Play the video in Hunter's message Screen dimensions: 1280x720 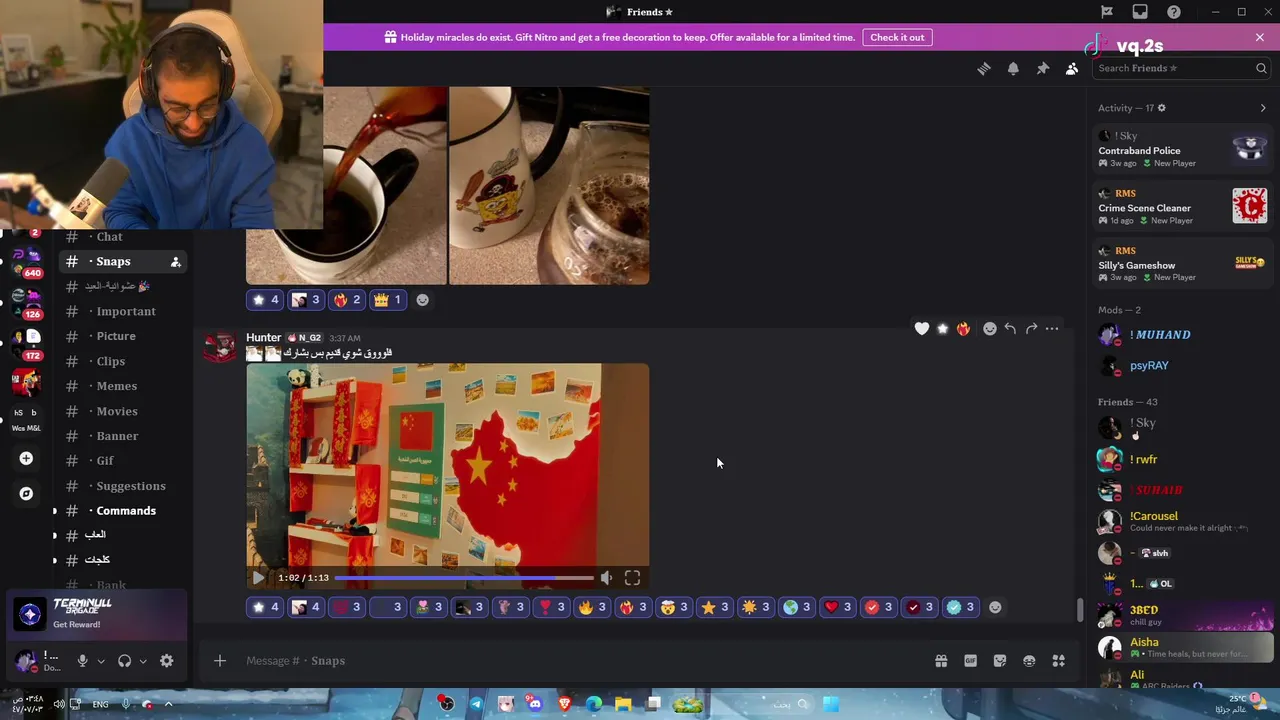tap(258, 578)
